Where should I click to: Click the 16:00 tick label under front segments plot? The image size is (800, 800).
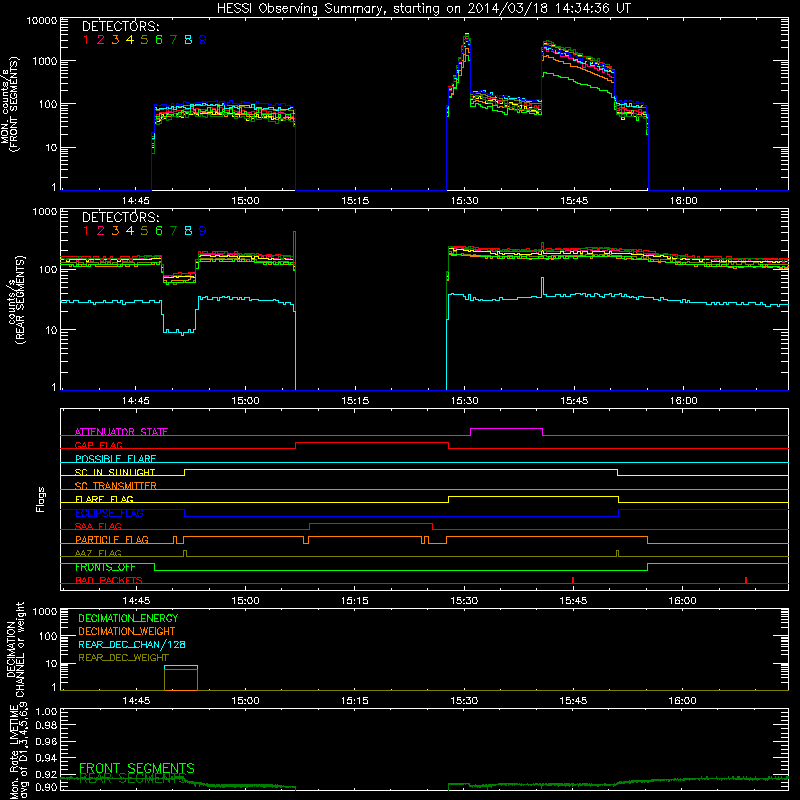[683, 201]
